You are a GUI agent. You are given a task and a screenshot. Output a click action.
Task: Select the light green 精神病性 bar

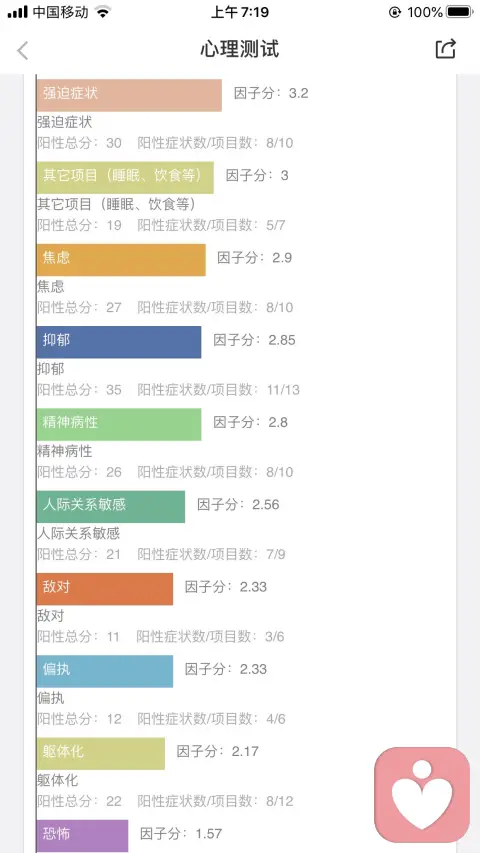119,424
